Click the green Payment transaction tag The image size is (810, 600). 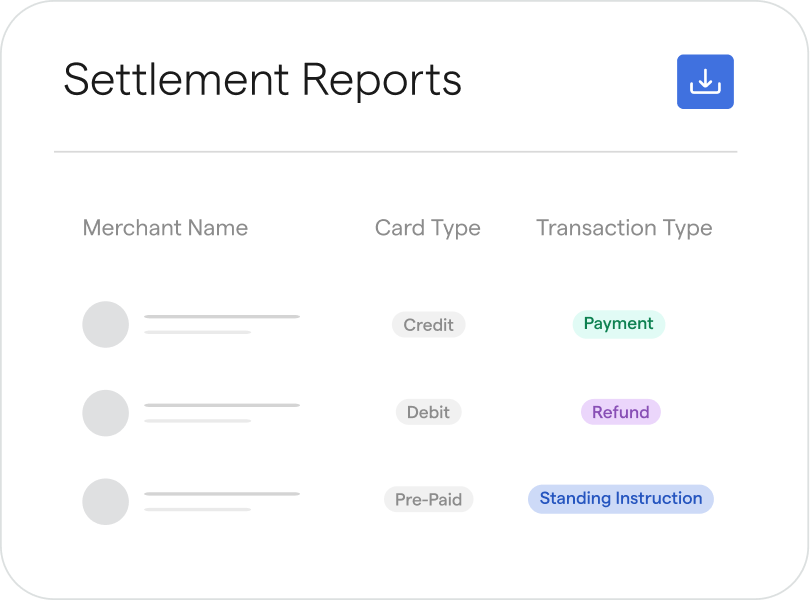tap(618, 324)
